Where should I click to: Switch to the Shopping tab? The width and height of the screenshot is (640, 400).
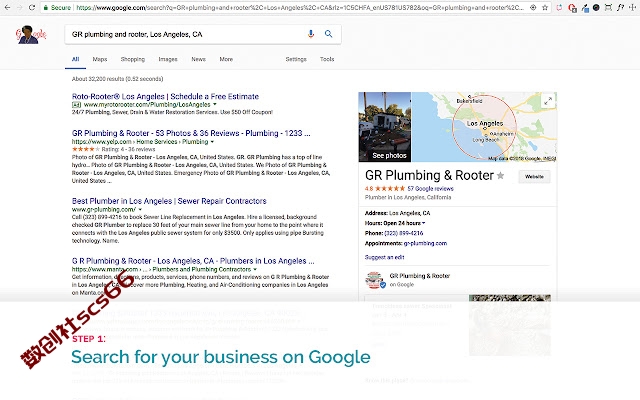coord(133,59)
